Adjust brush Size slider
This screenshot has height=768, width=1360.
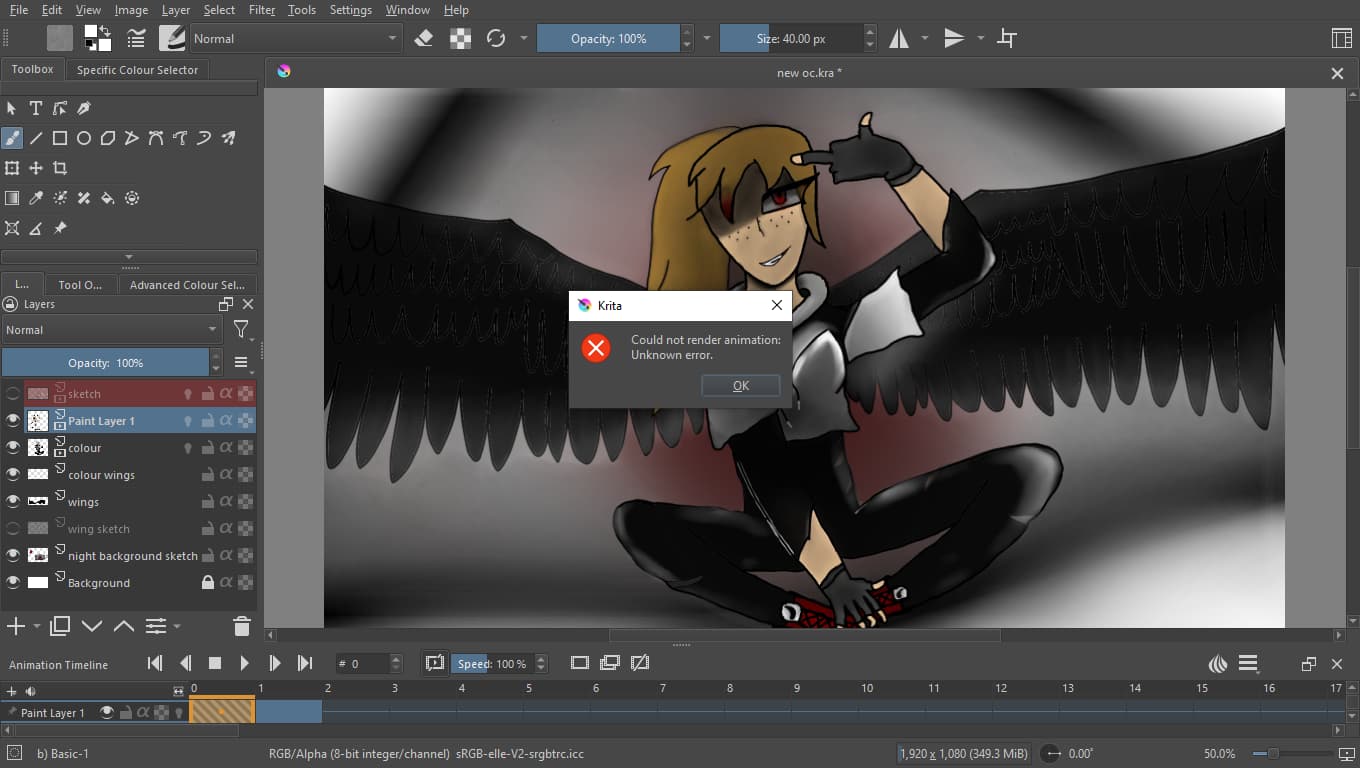[x=790, y=38]
